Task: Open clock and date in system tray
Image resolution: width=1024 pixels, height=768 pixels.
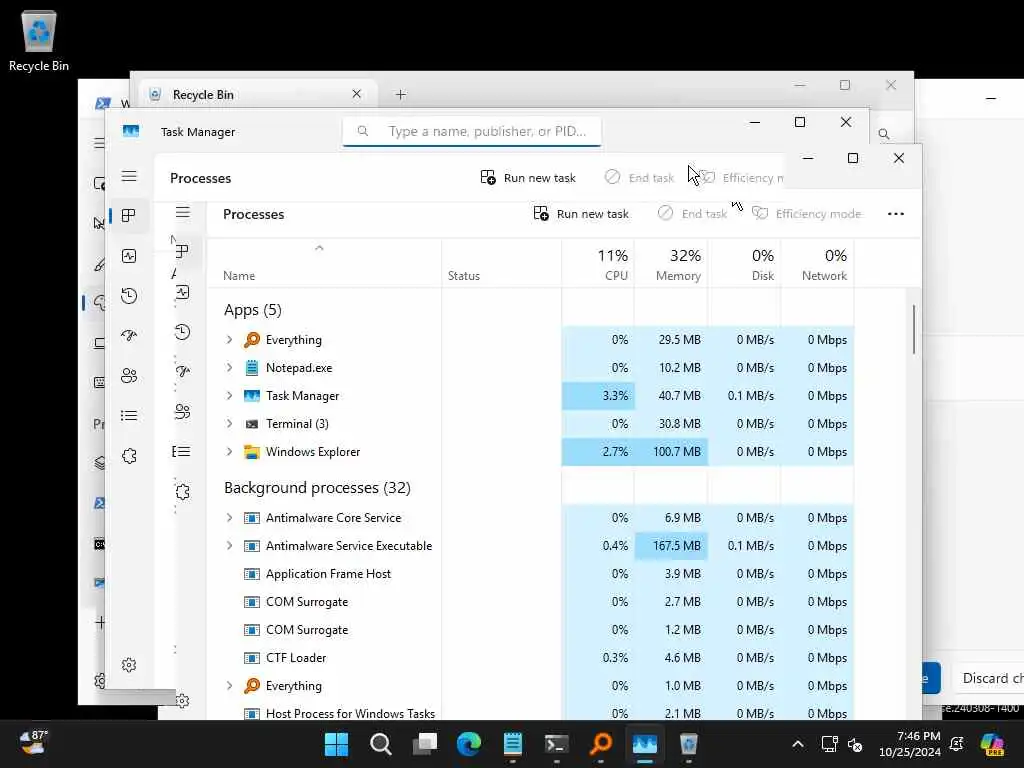Action: point(910,744)
